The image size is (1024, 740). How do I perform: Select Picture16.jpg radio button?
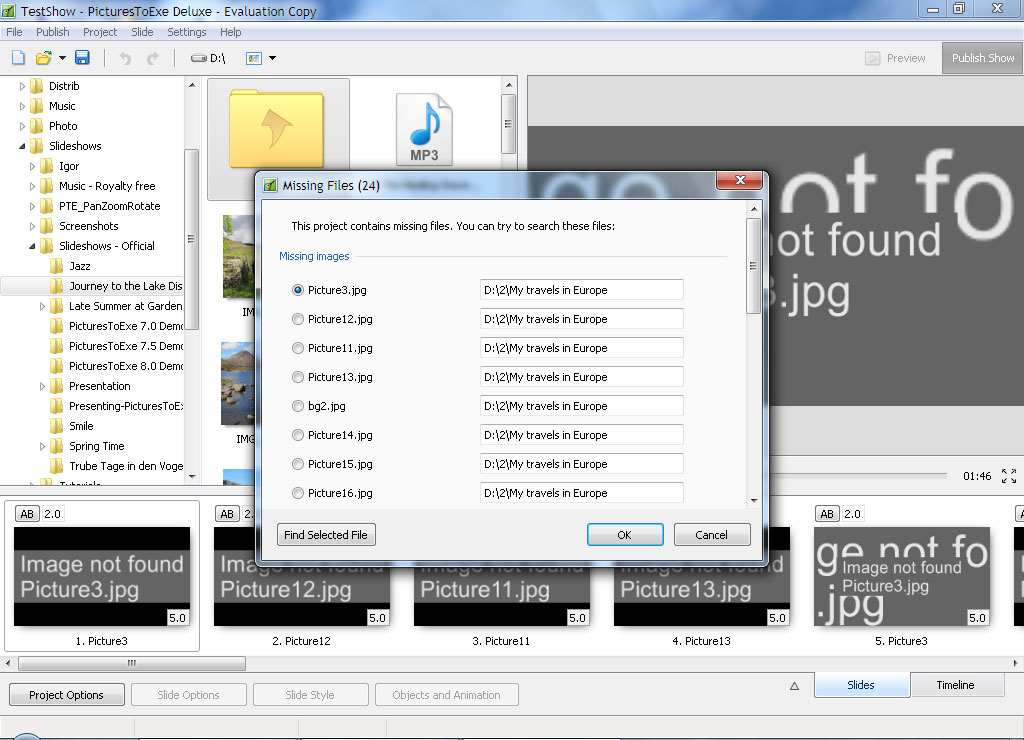298,493
